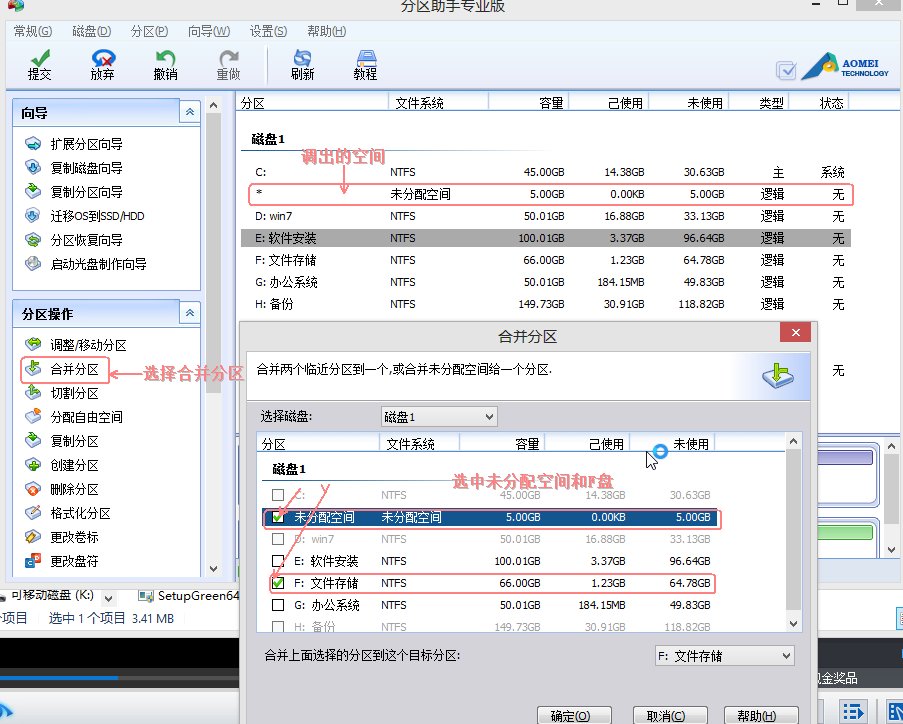Click the 放弃 (Discard) toolbar icon

click(x=101, y=63)
